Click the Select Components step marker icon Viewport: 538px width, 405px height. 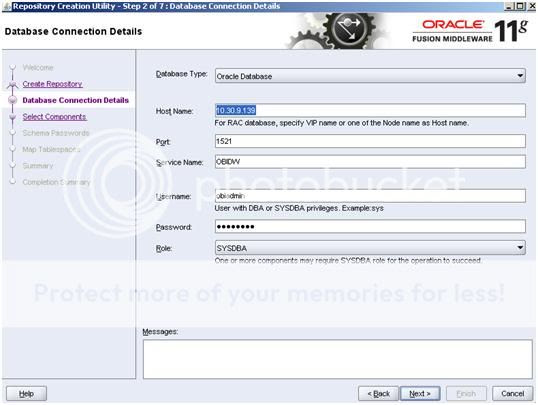pyautogui.click(x=13, y=117)
